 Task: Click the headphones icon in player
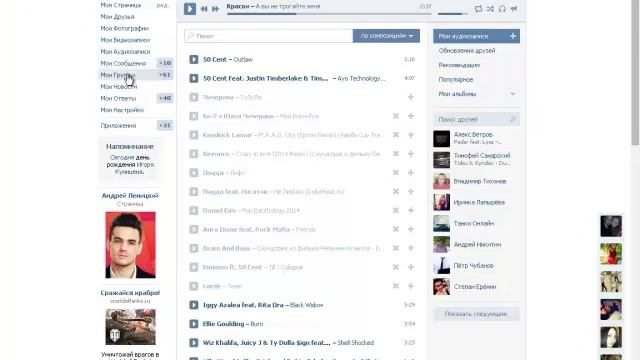[x=502, y=9]
